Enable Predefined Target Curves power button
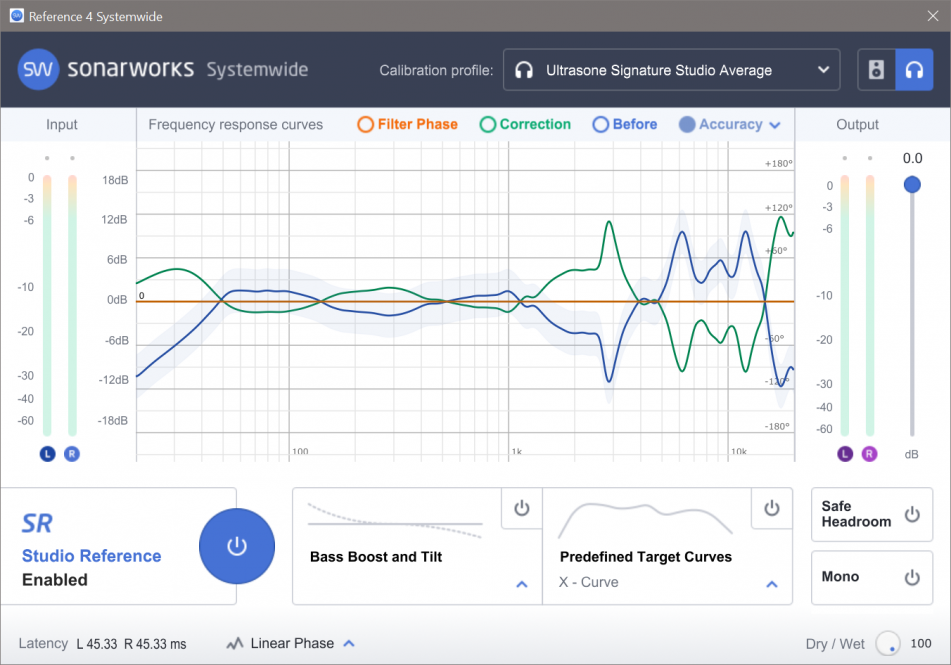Image resolution: width=951 pixels, height=665 pixels. click(x=771, y=508)
